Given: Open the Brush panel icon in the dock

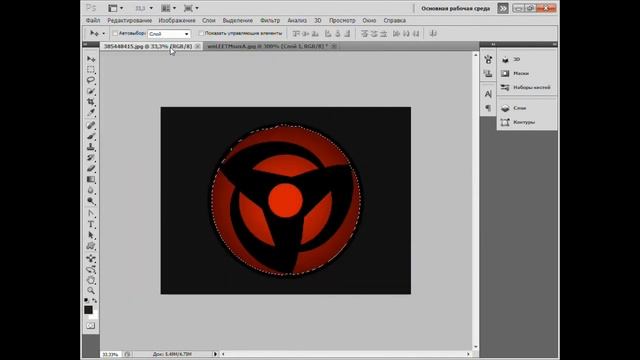Looking at the screenshot, I should pyautogui.click(x=488, y=60).
